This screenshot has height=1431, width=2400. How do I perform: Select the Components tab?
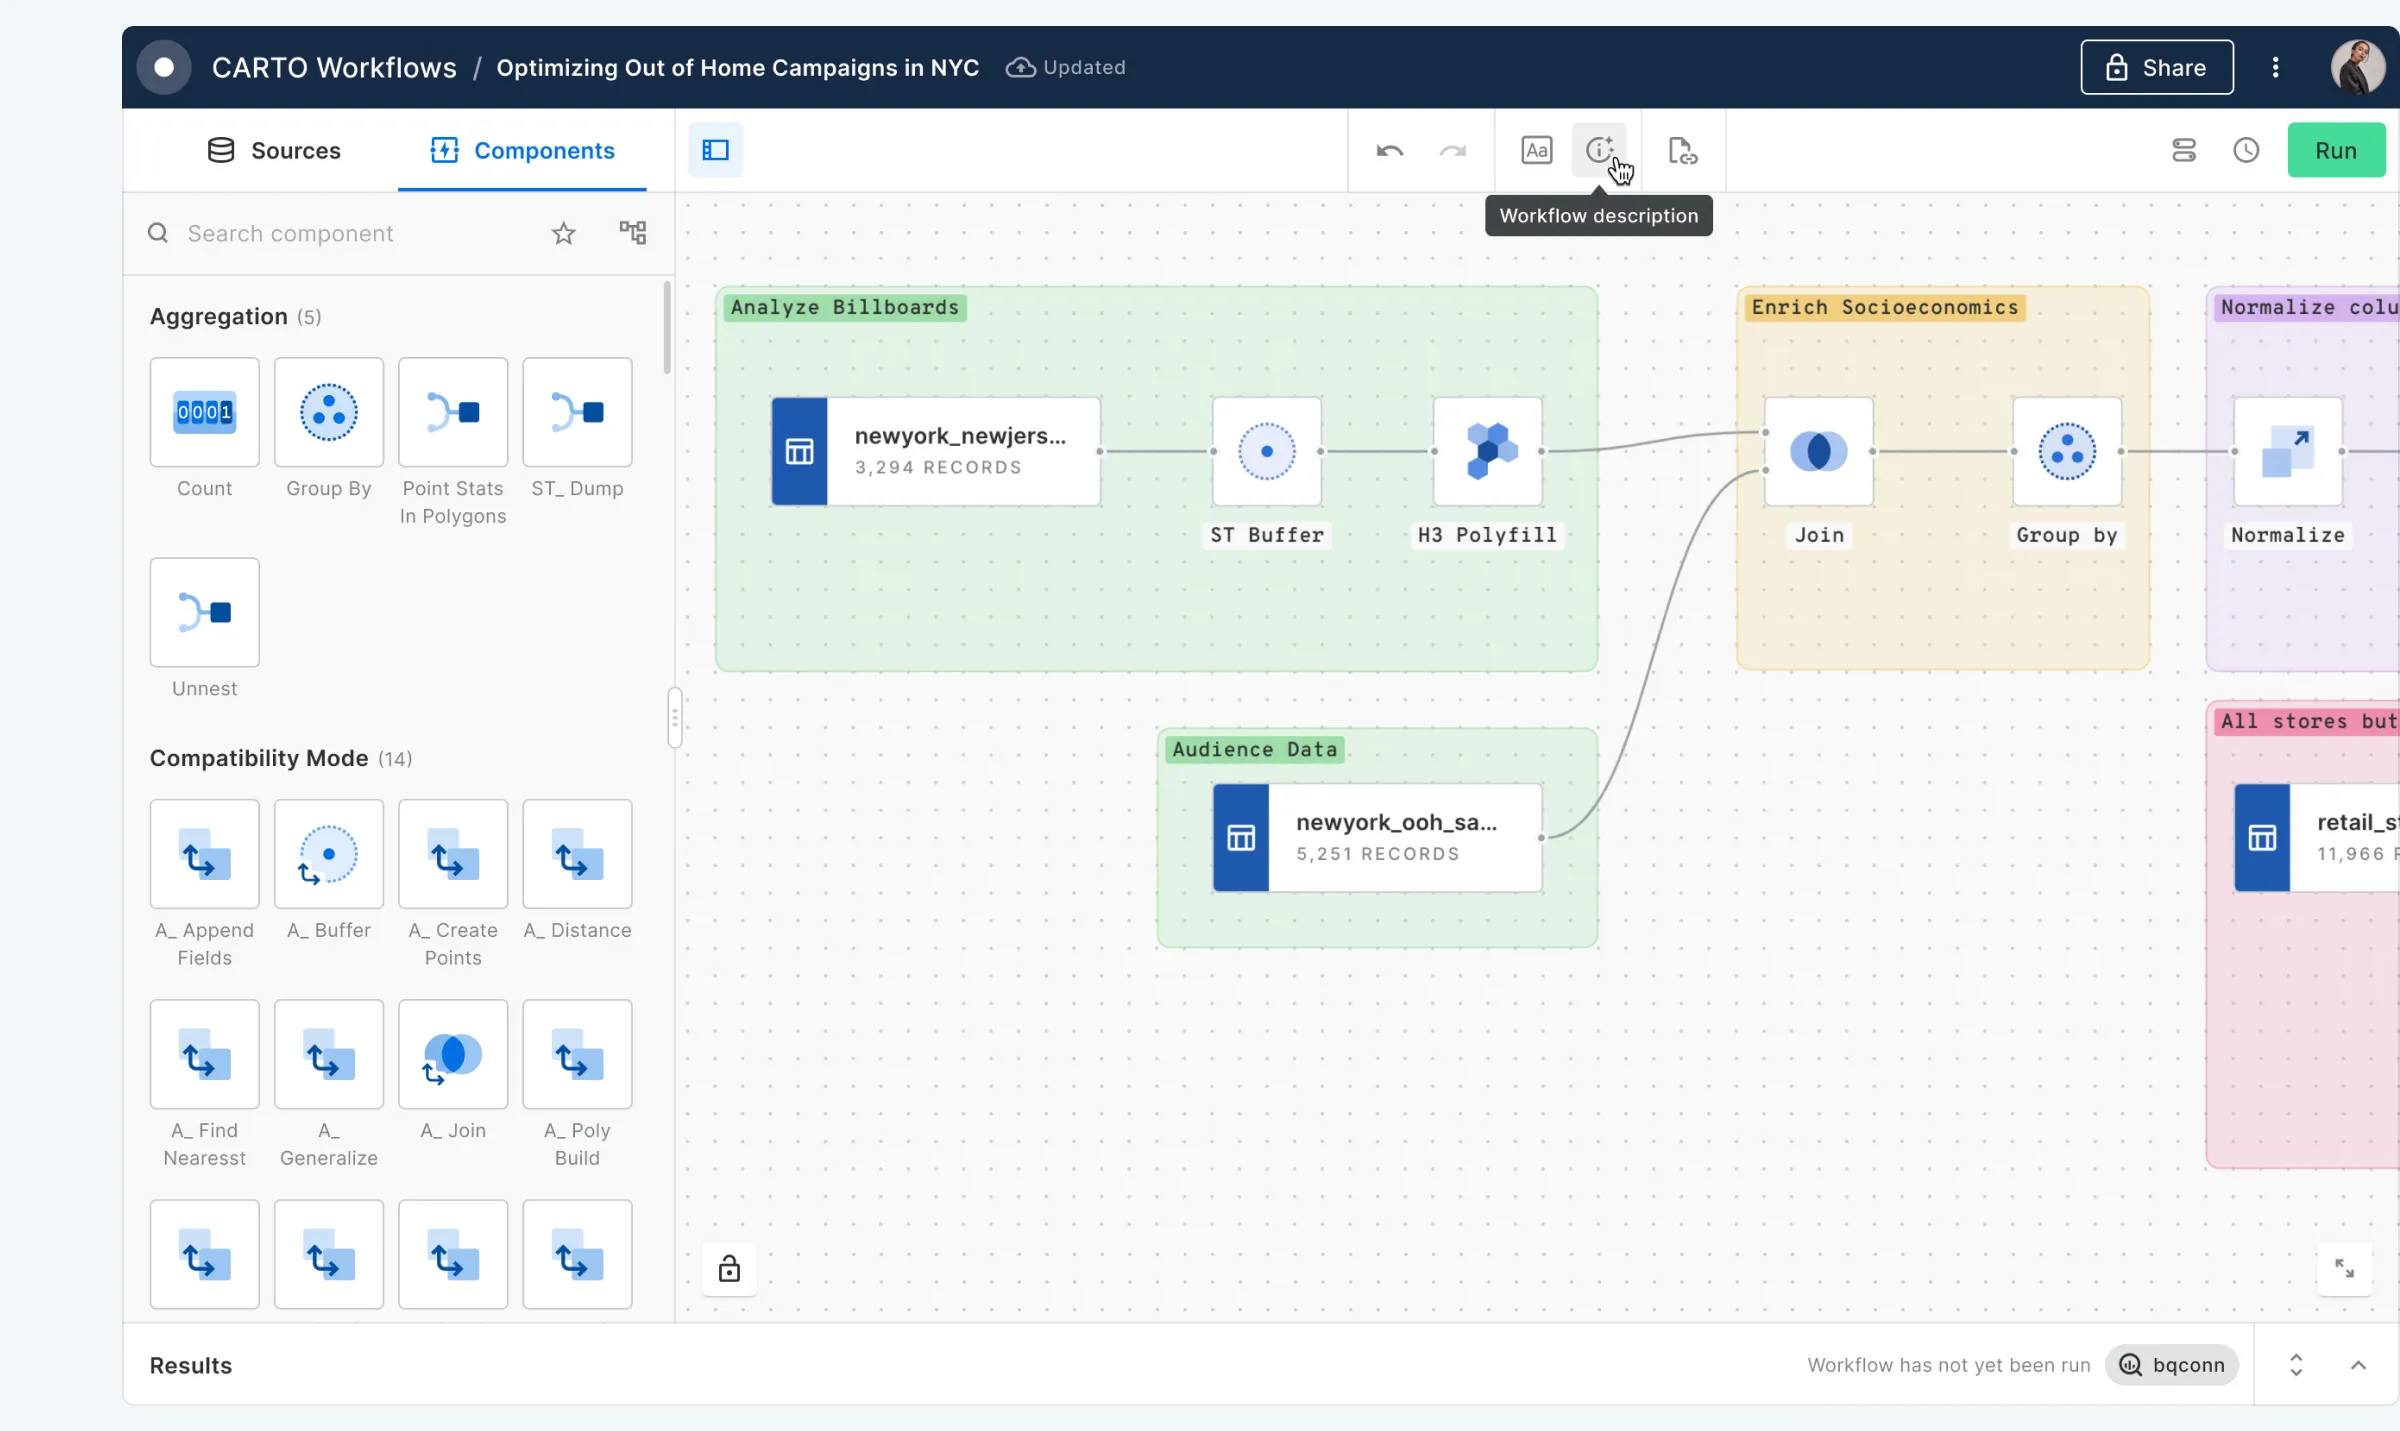pyautogui.click(x=522, y=150)
